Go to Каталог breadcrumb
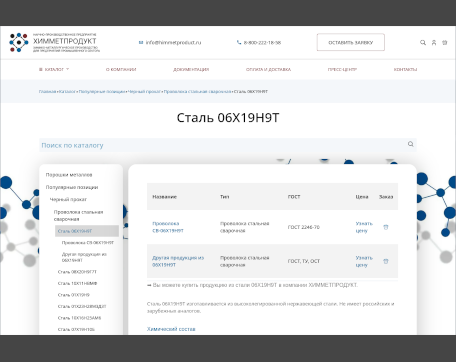Viewport: 456px width, 362px height. [68, 91]
